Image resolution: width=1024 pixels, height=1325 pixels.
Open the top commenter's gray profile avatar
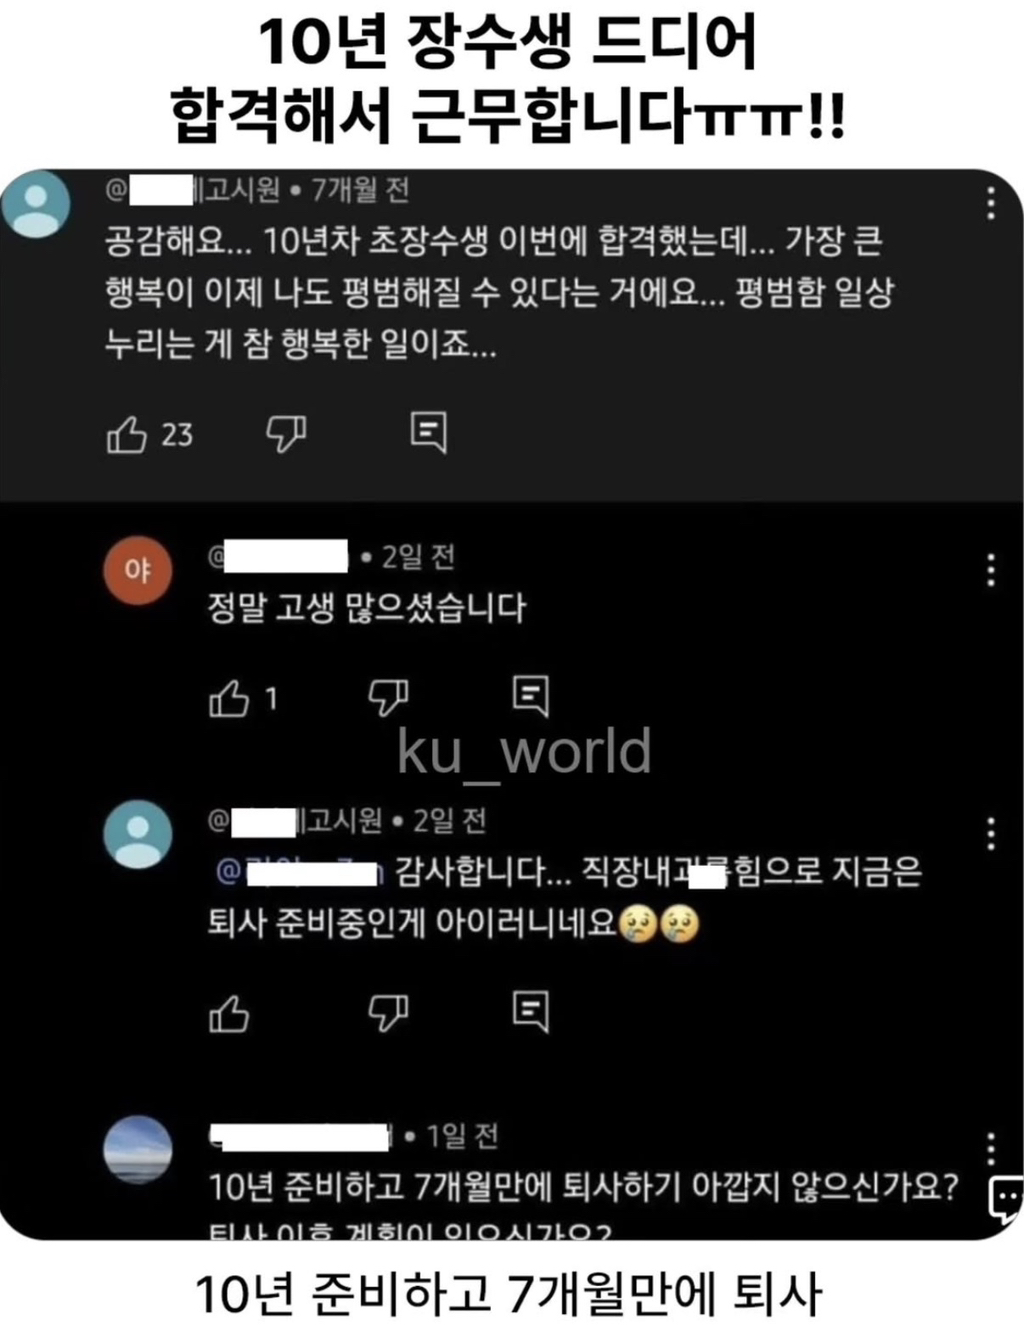click(36, 203)
